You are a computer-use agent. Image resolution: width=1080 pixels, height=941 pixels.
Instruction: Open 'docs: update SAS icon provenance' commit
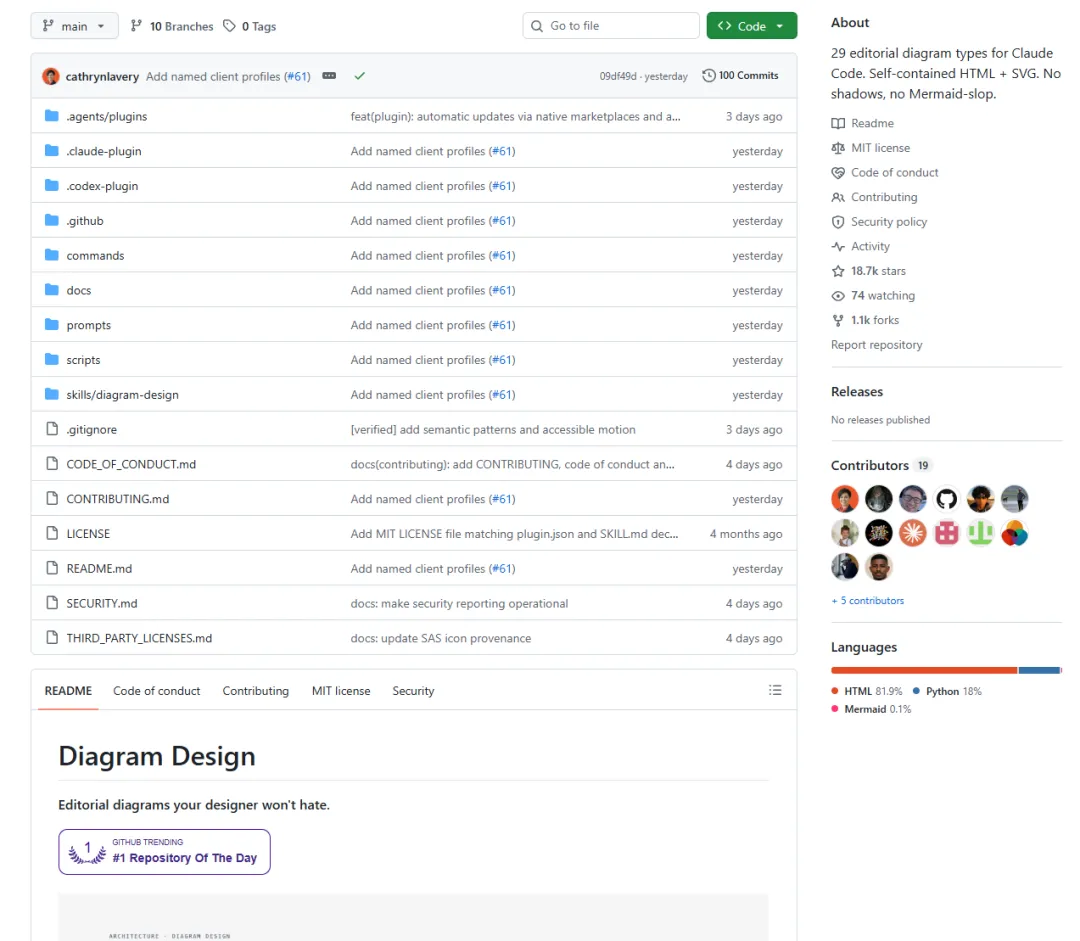pos(441,638)
